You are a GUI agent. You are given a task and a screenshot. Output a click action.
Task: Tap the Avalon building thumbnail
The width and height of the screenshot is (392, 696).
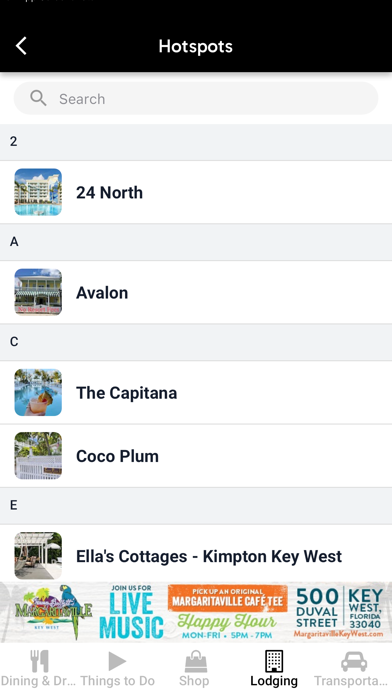click(x=38, y=293)
